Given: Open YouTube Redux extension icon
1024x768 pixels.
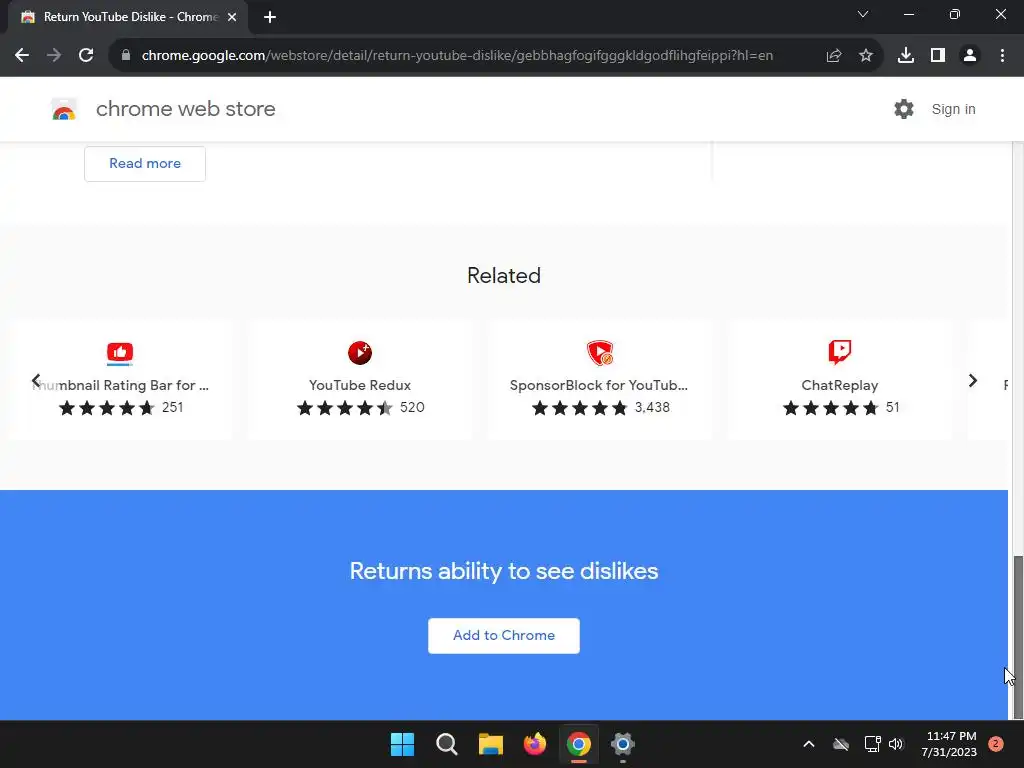Looking at the screenshot, I should [x=360, y=353].
